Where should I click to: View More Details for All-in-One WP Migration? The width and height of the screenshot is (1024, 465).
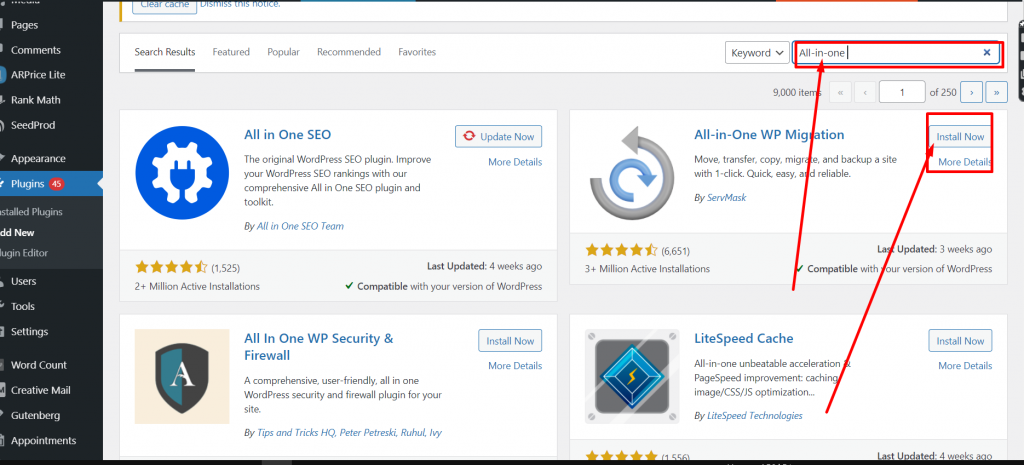[965, 162]
